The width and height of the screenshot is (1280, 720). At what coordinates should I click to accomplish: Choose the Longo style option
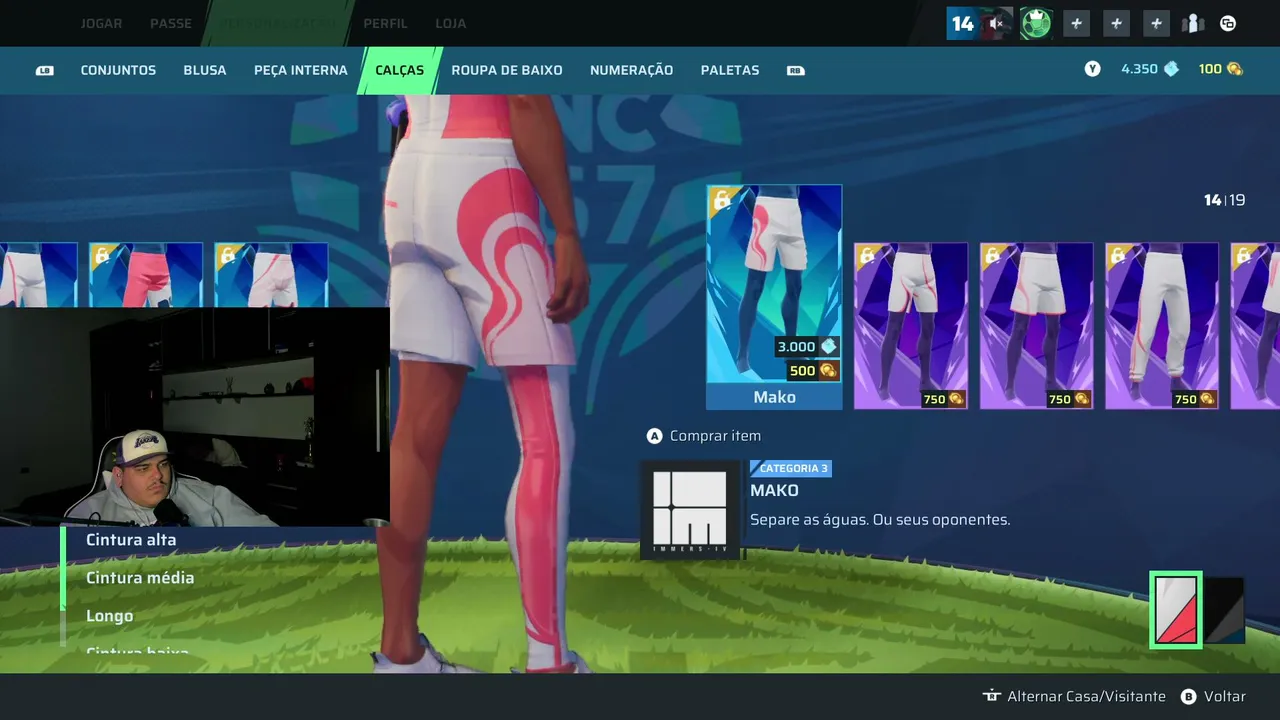click(x=110, y=616)
